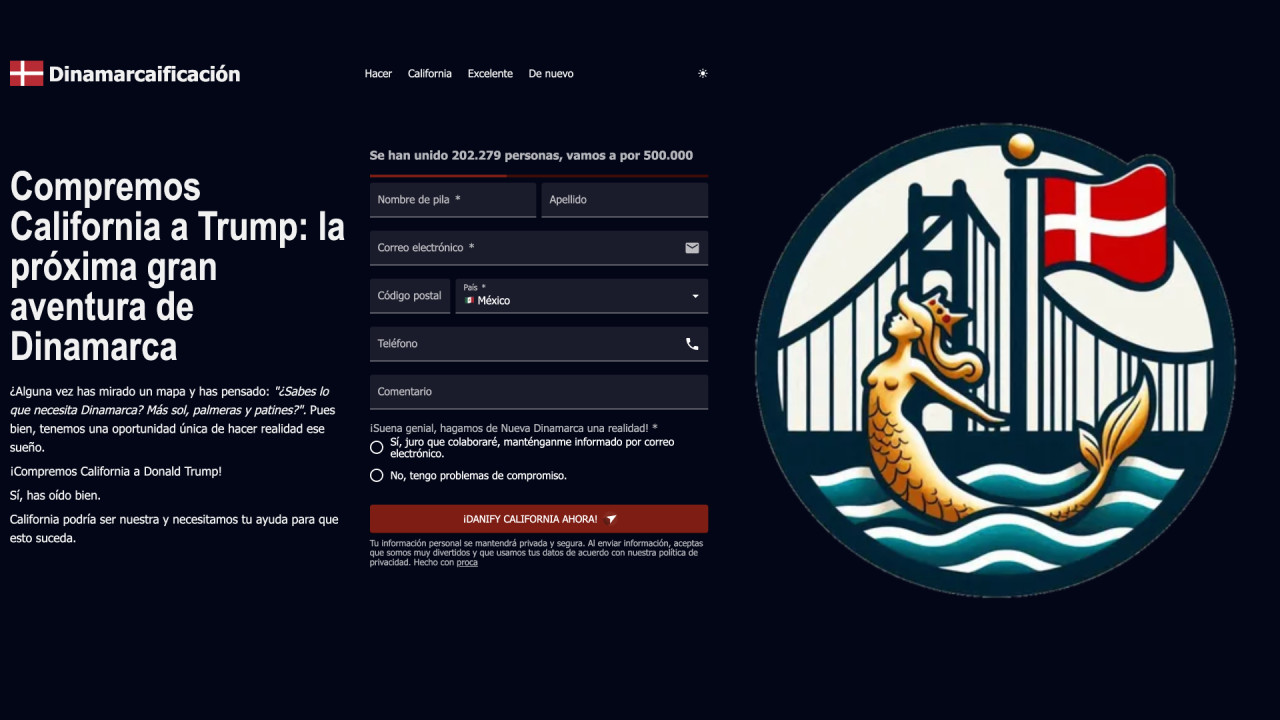Select 'No, tengo problemas de compromiso' option

pos(377,476)
